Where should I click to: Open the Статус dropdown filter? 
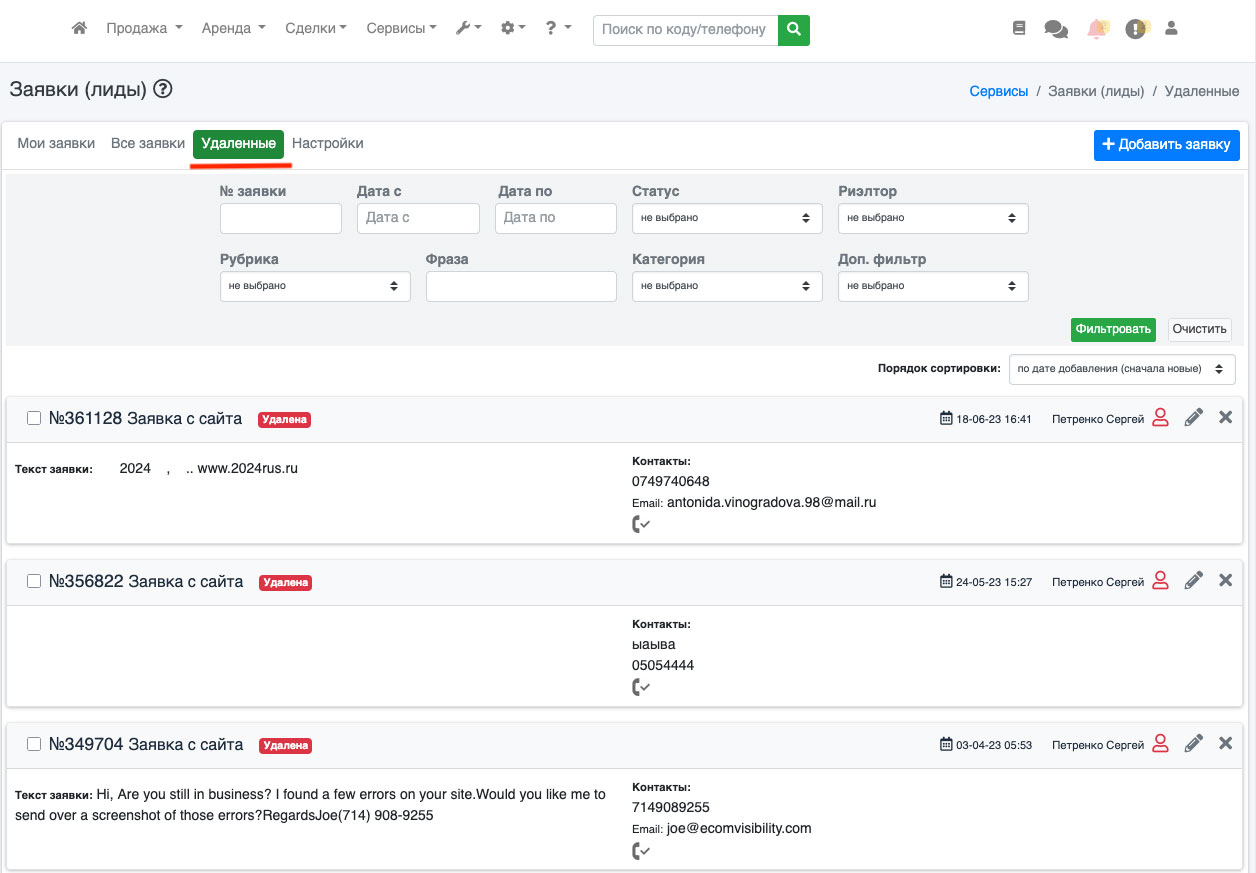(x=727, y=218)
